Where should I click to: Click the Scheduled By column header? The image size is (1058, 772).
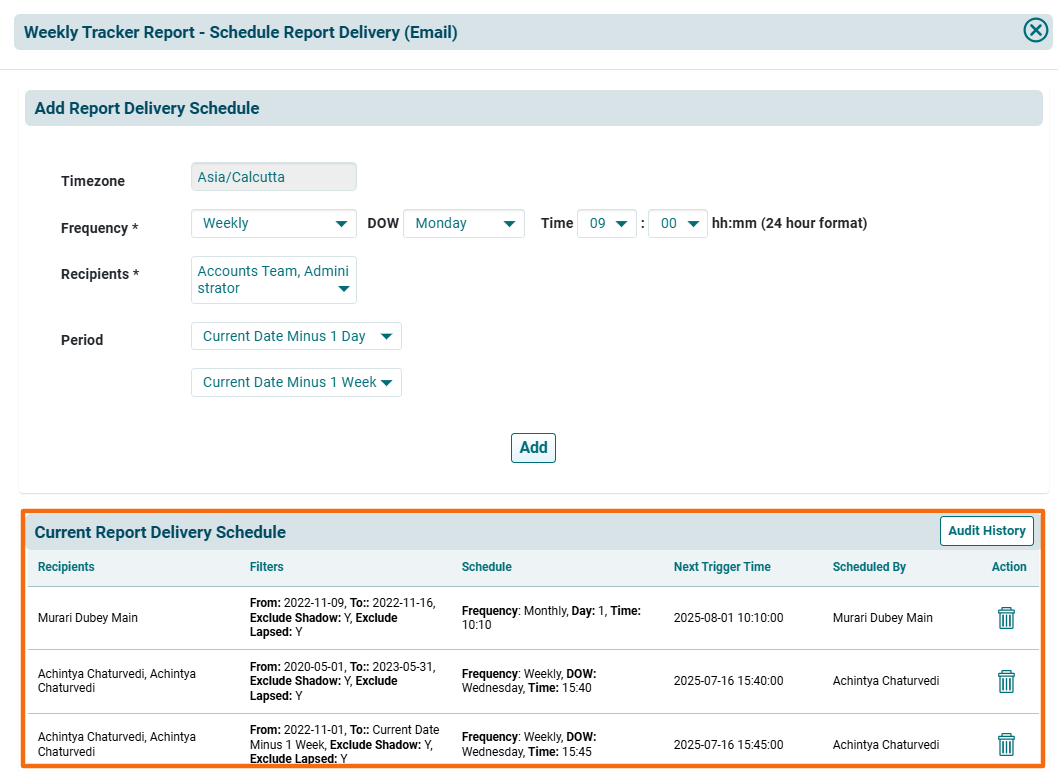click(869, 567)
